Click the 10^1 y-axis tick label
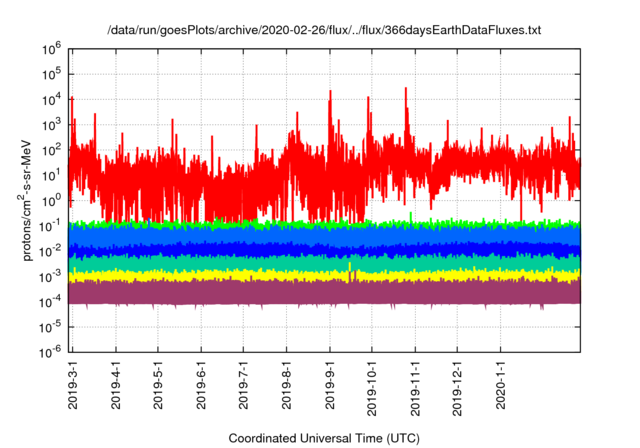Viewport: 640px width, 448px height. (x=51, y=175)
